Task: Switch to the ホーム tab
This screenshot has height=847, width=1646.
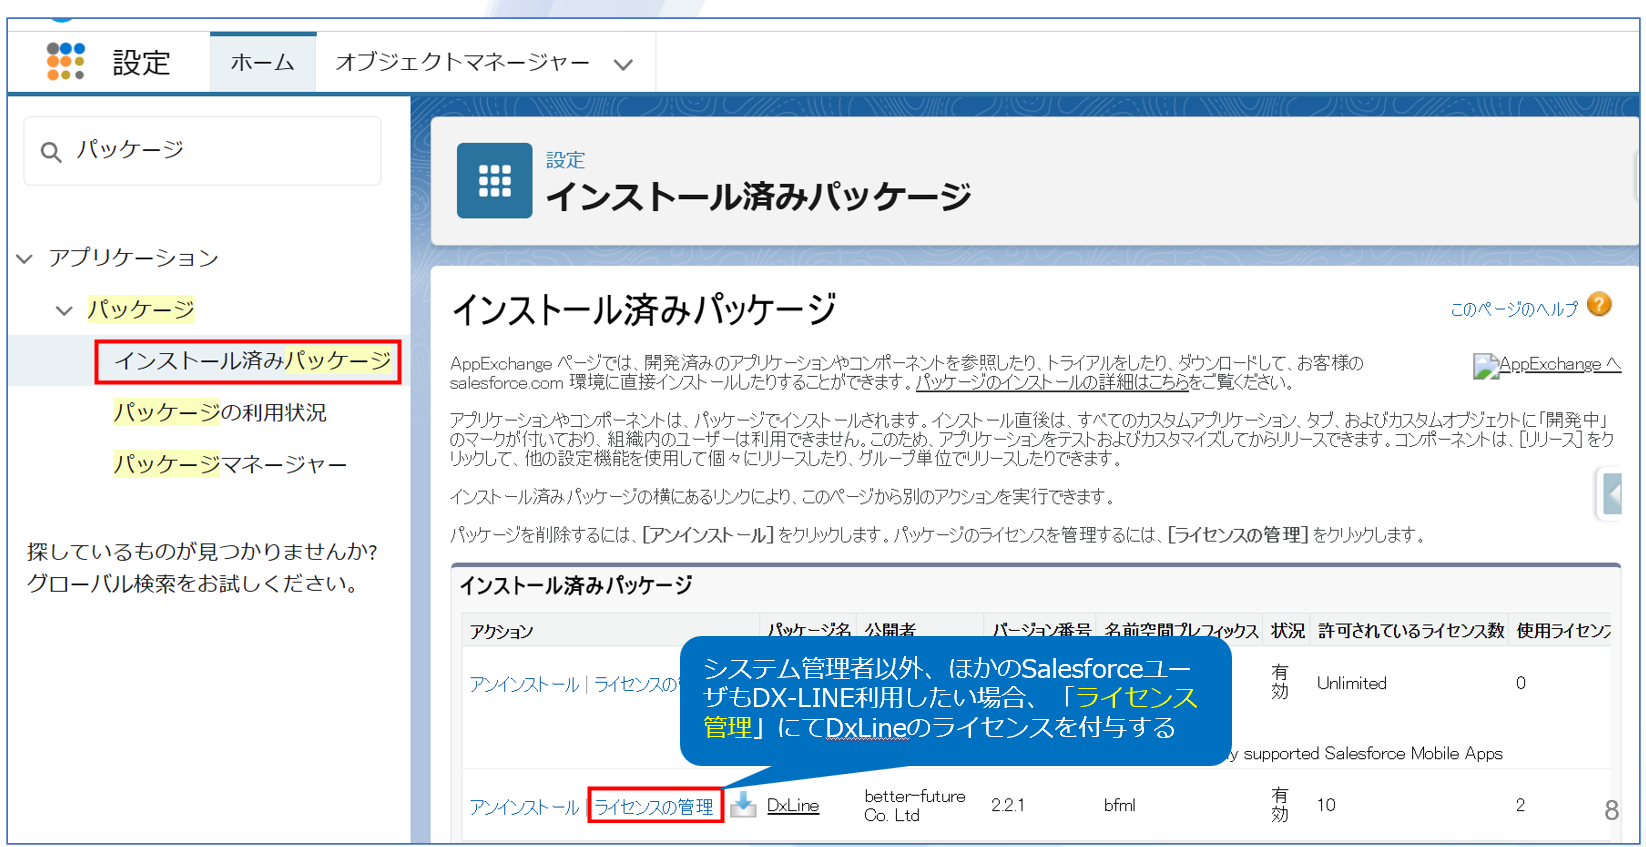Action: click(262, 63)
